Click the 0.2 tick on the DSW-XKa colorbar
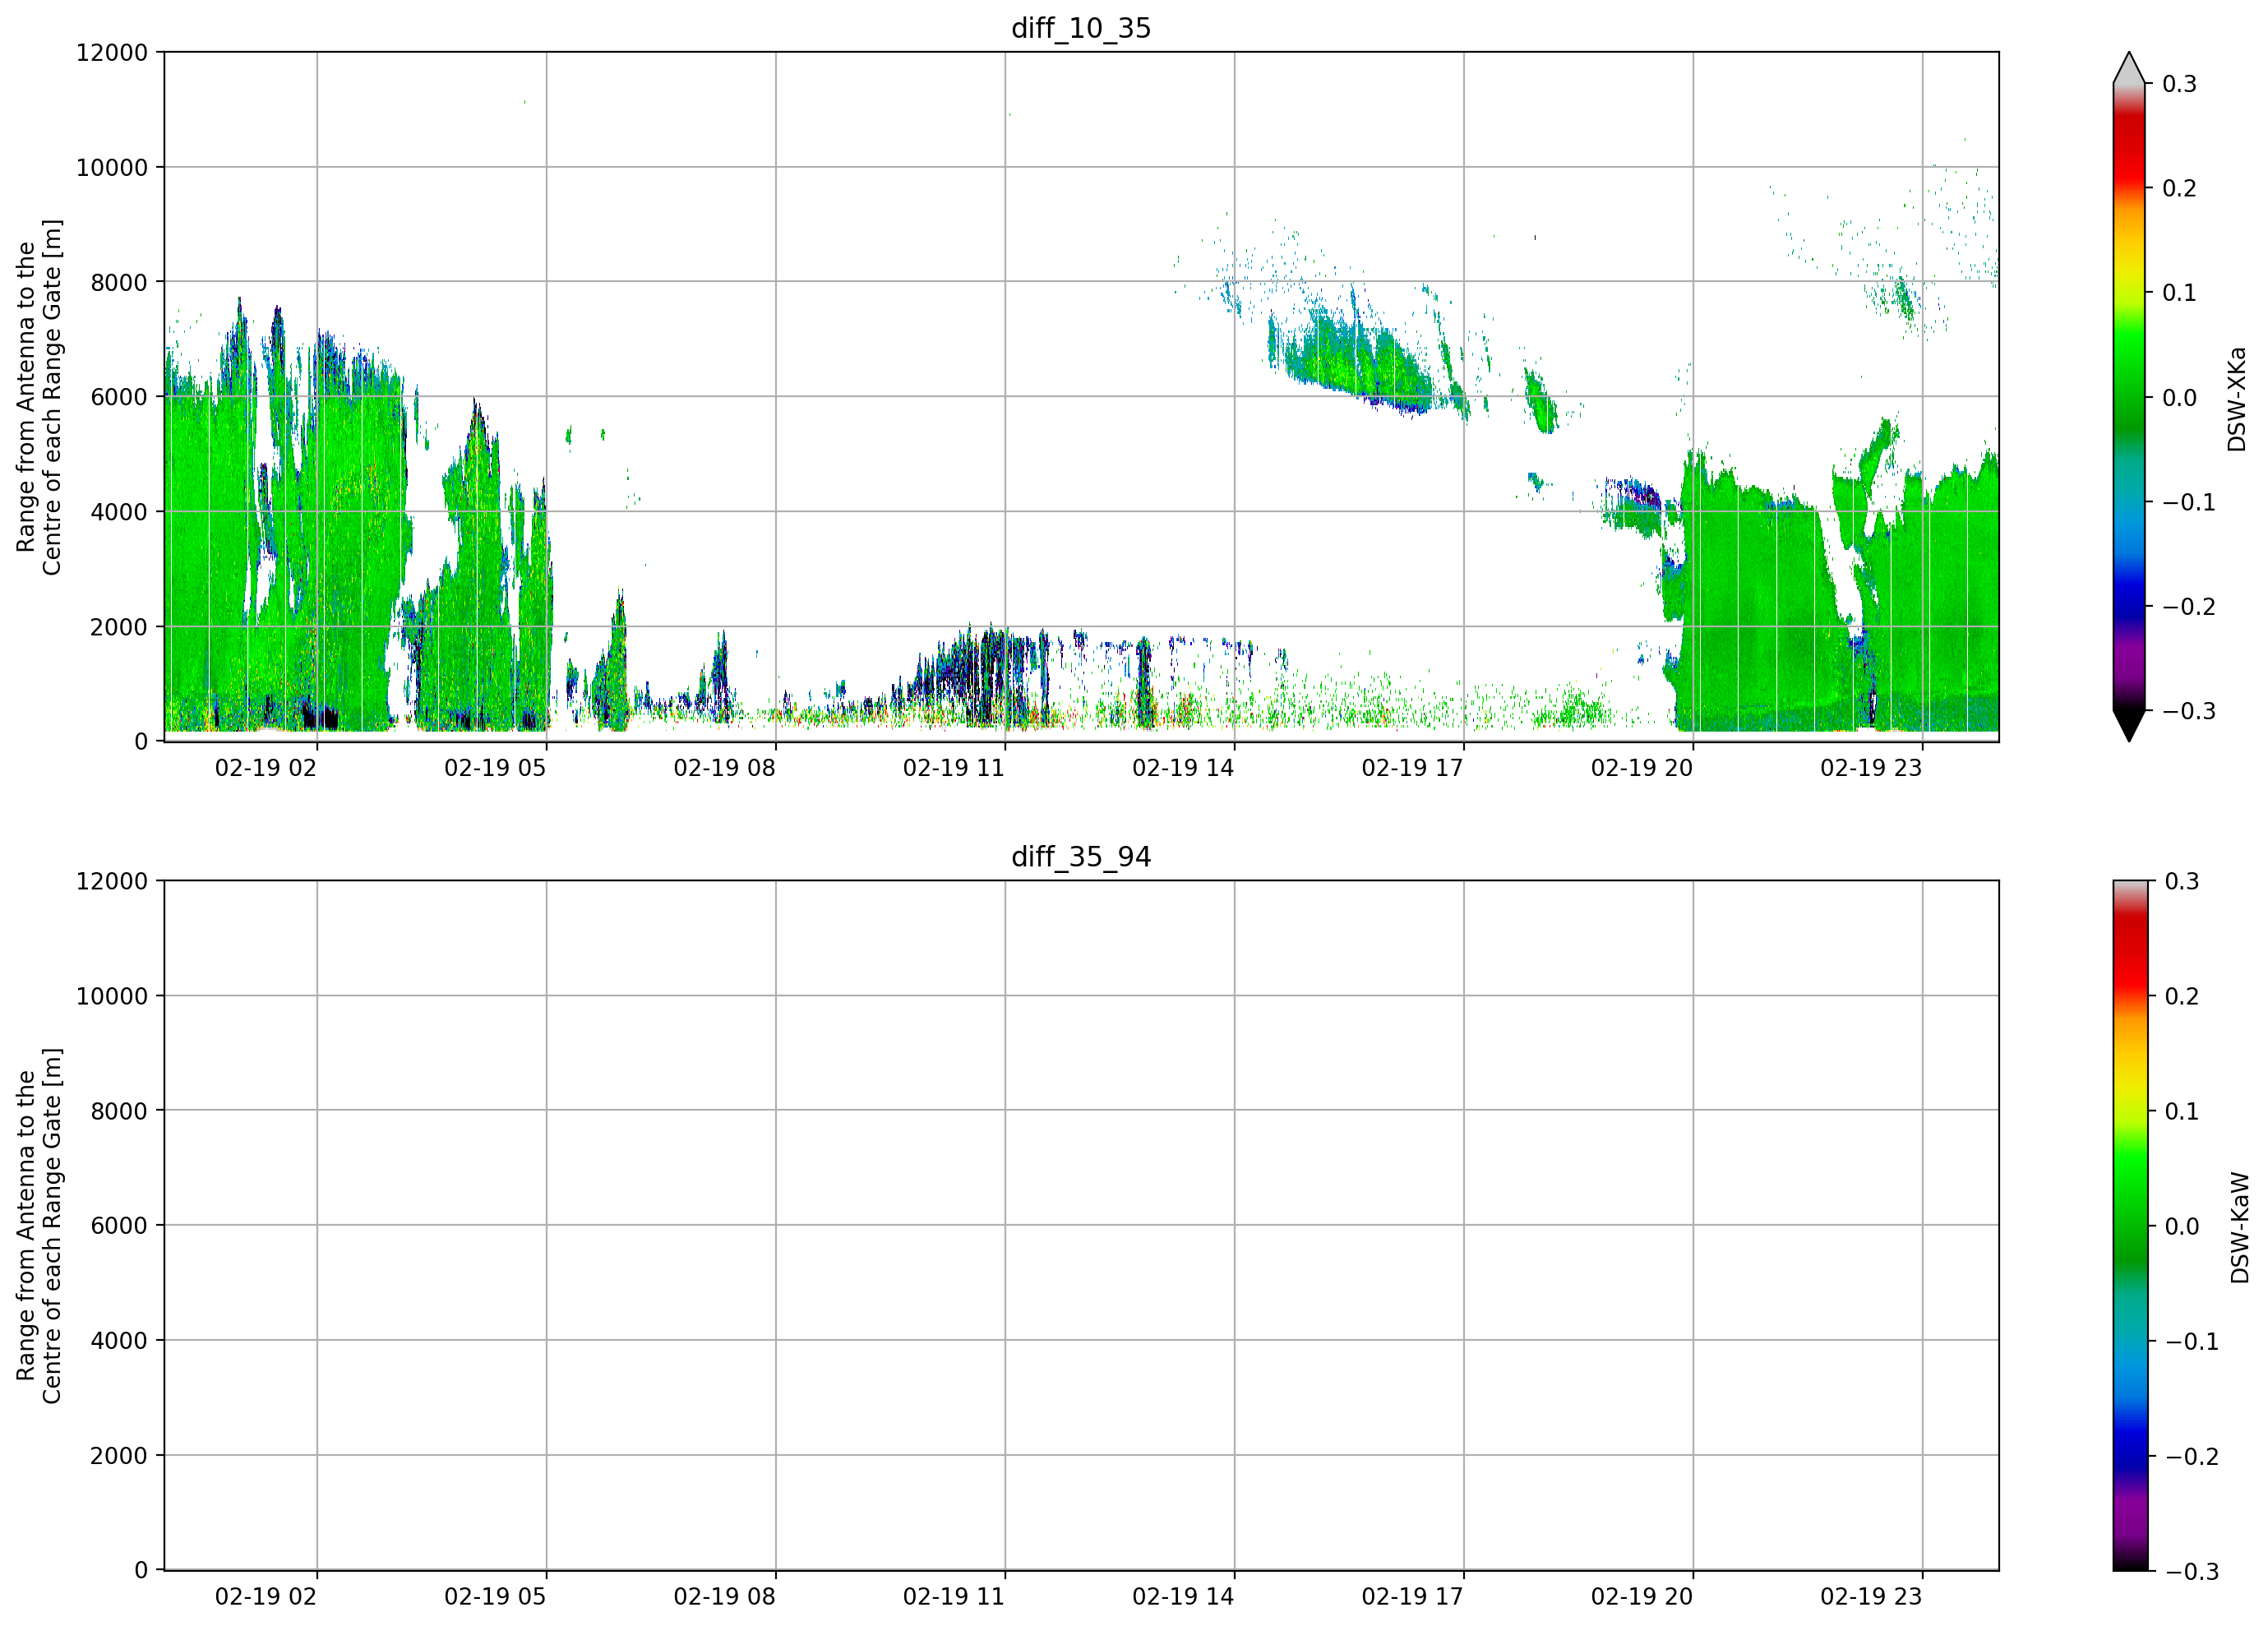2268x1626 pixels. point(2179,188)
